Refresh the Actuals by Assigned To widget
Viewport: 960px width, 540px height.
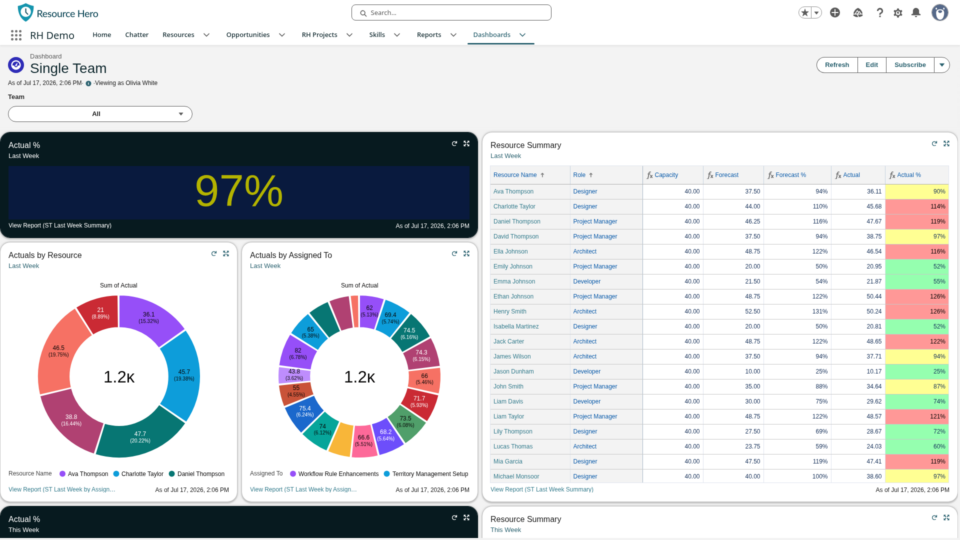[454, 253]
